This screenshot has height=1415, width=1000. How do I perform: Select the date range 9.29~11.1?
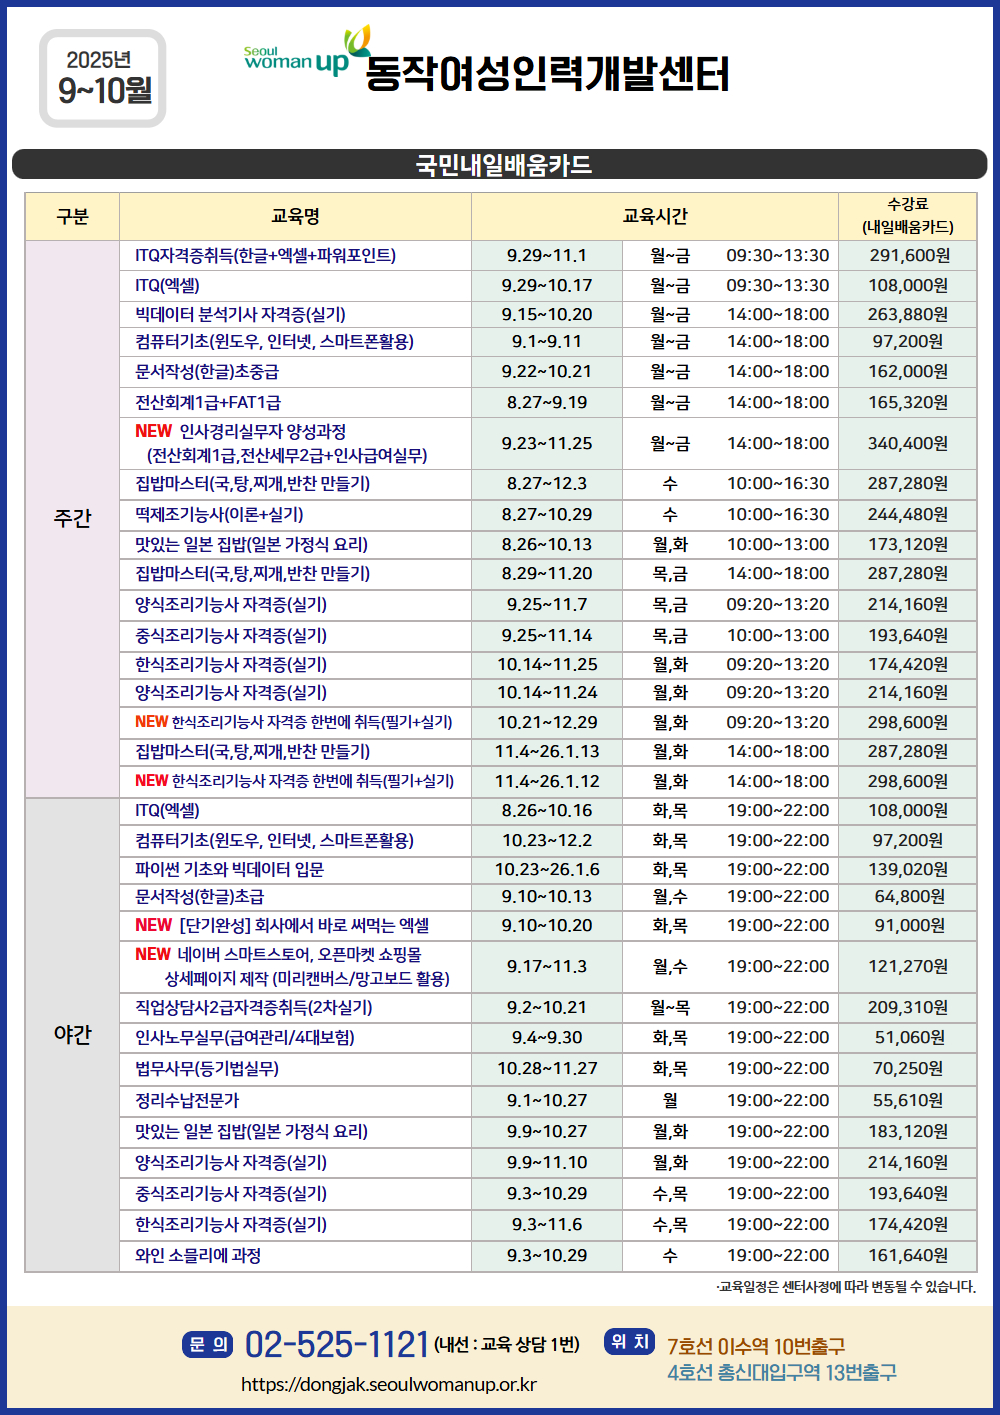[x=547, y=256]
